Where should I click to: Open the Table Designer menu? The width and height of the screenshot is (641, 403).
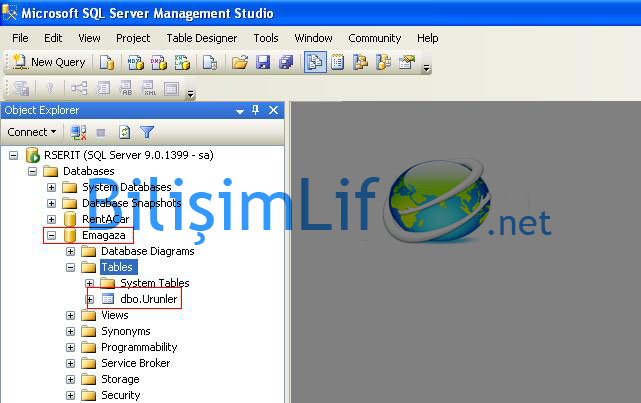202,38
